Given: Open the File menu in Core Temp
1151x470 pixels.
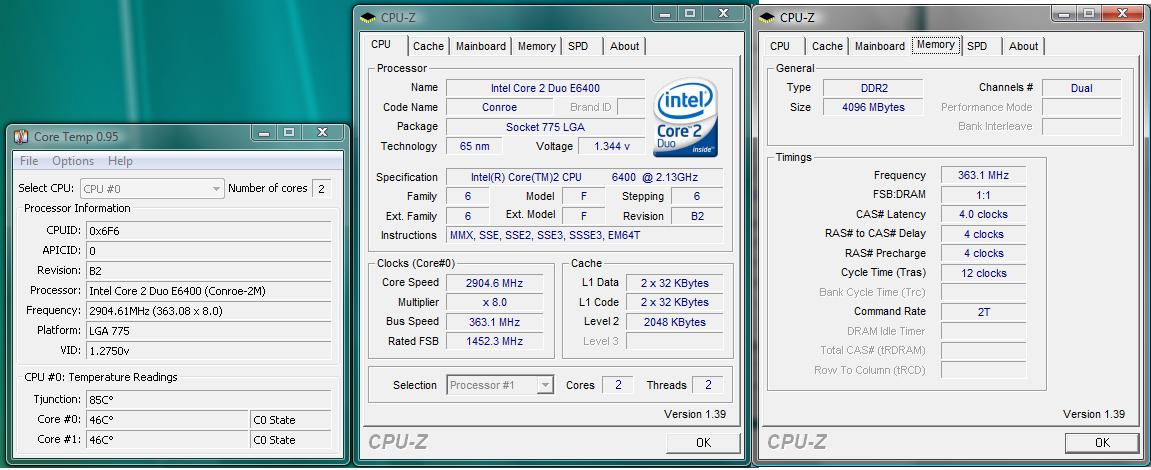Looking at the screenshot, I should (29, 161).
